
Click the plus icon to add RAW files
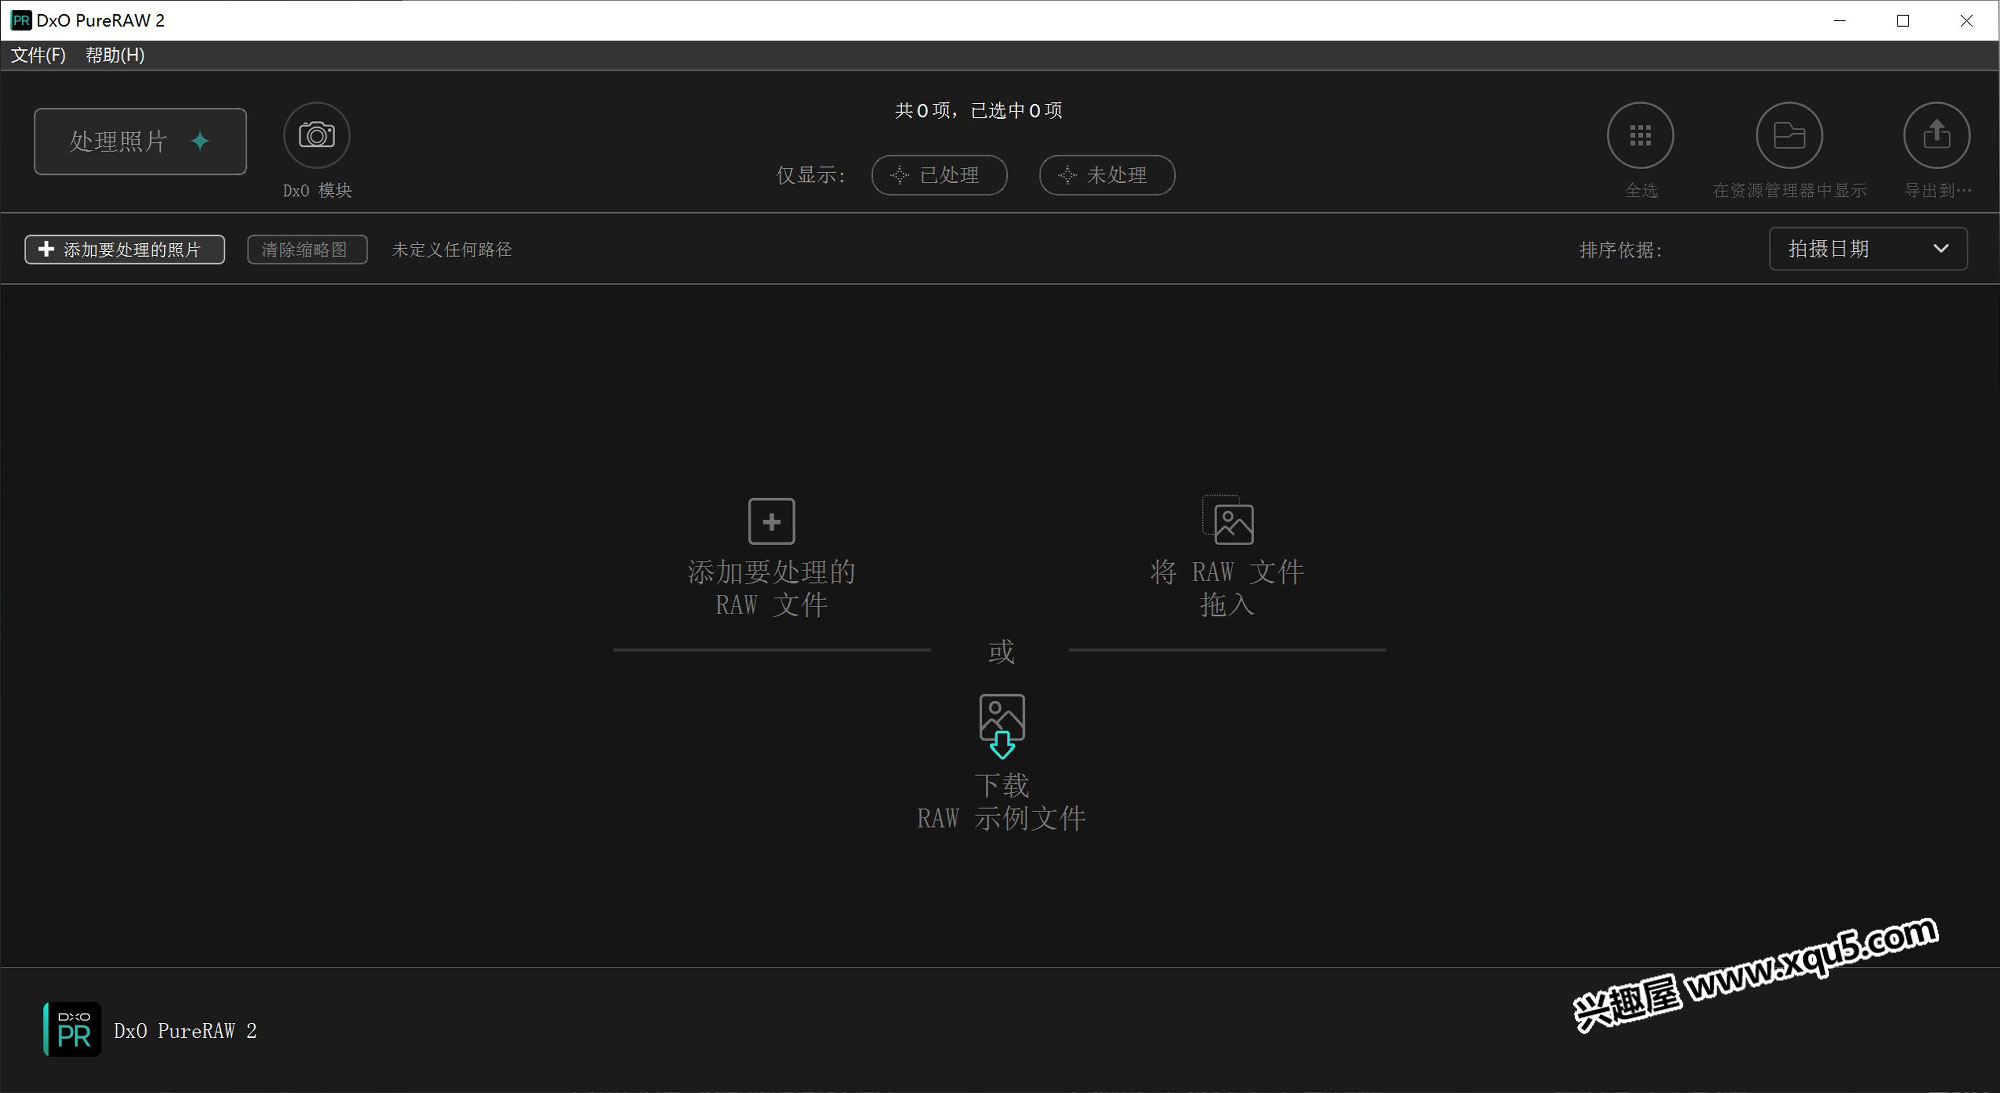click(771, 521)
